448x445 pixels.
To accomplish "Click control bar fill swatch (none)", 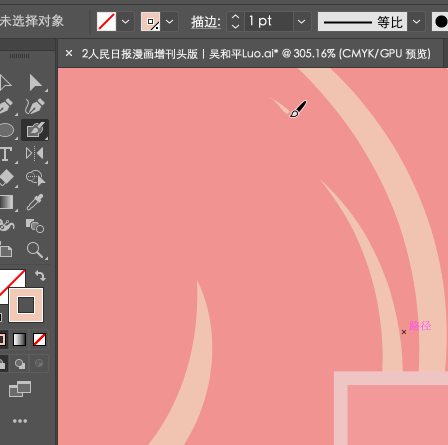I will tap(106, 22).
